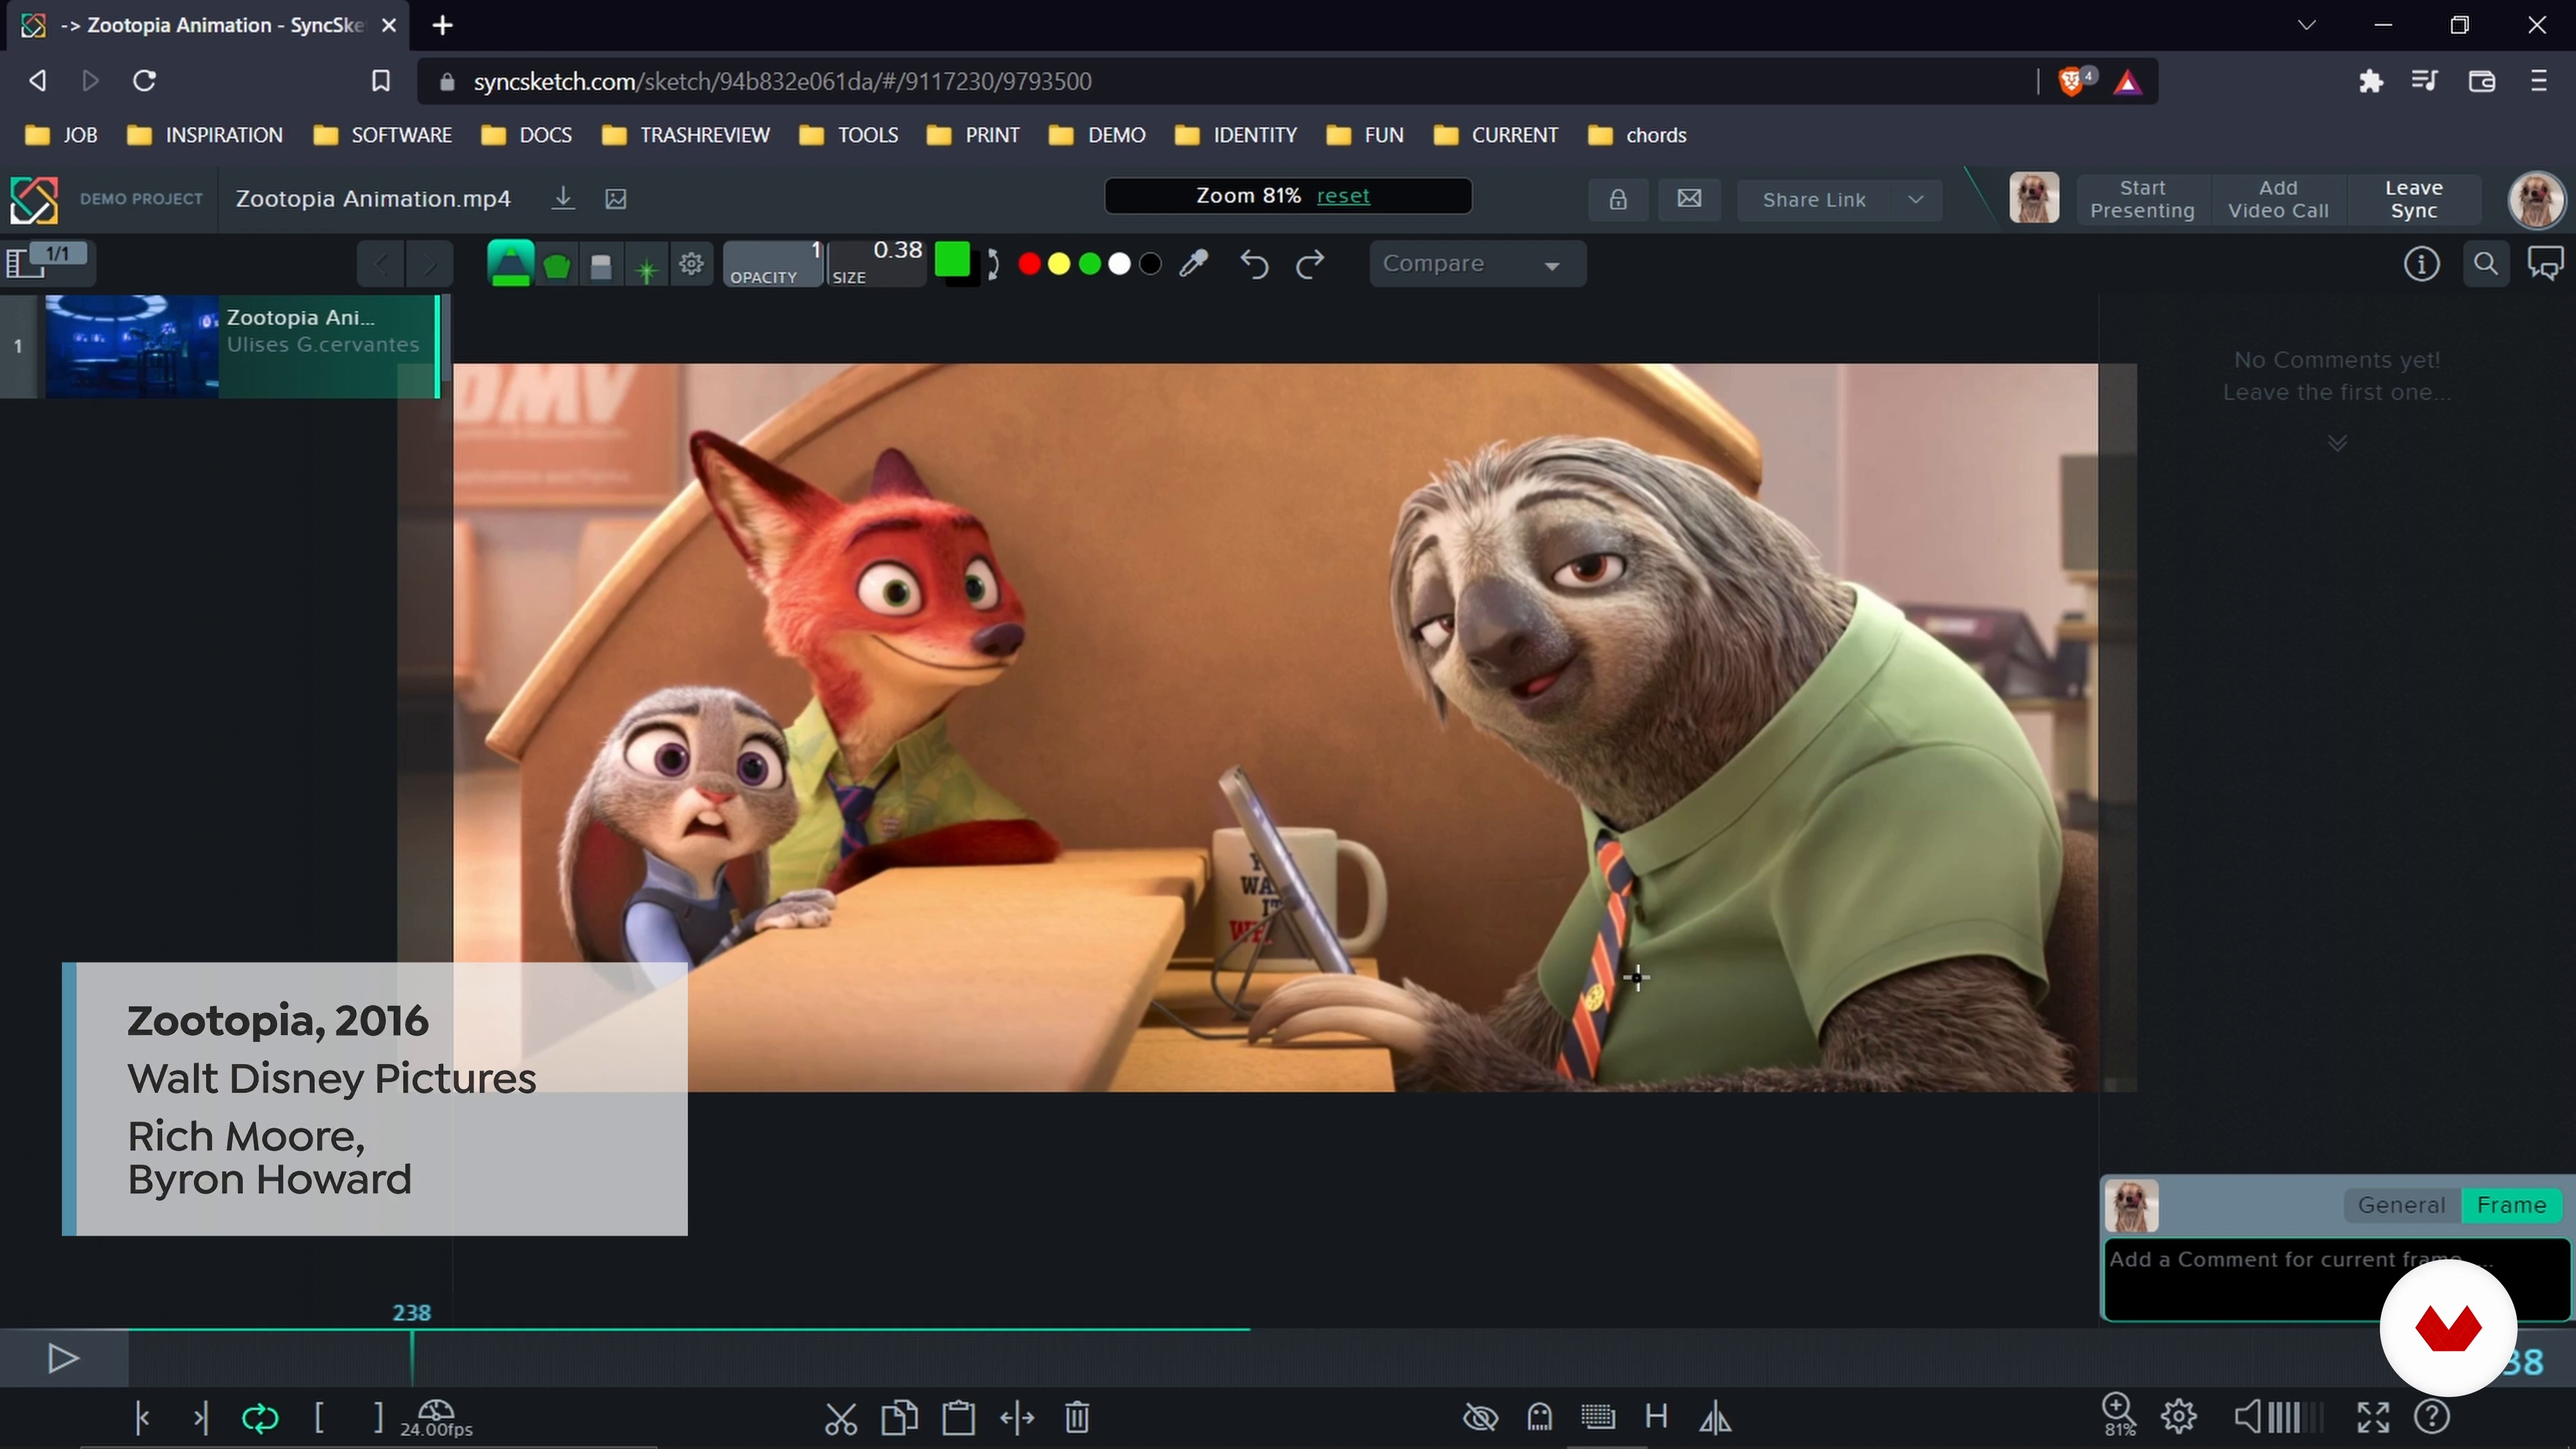Open the Compare dropdown

pos(1477,264)
